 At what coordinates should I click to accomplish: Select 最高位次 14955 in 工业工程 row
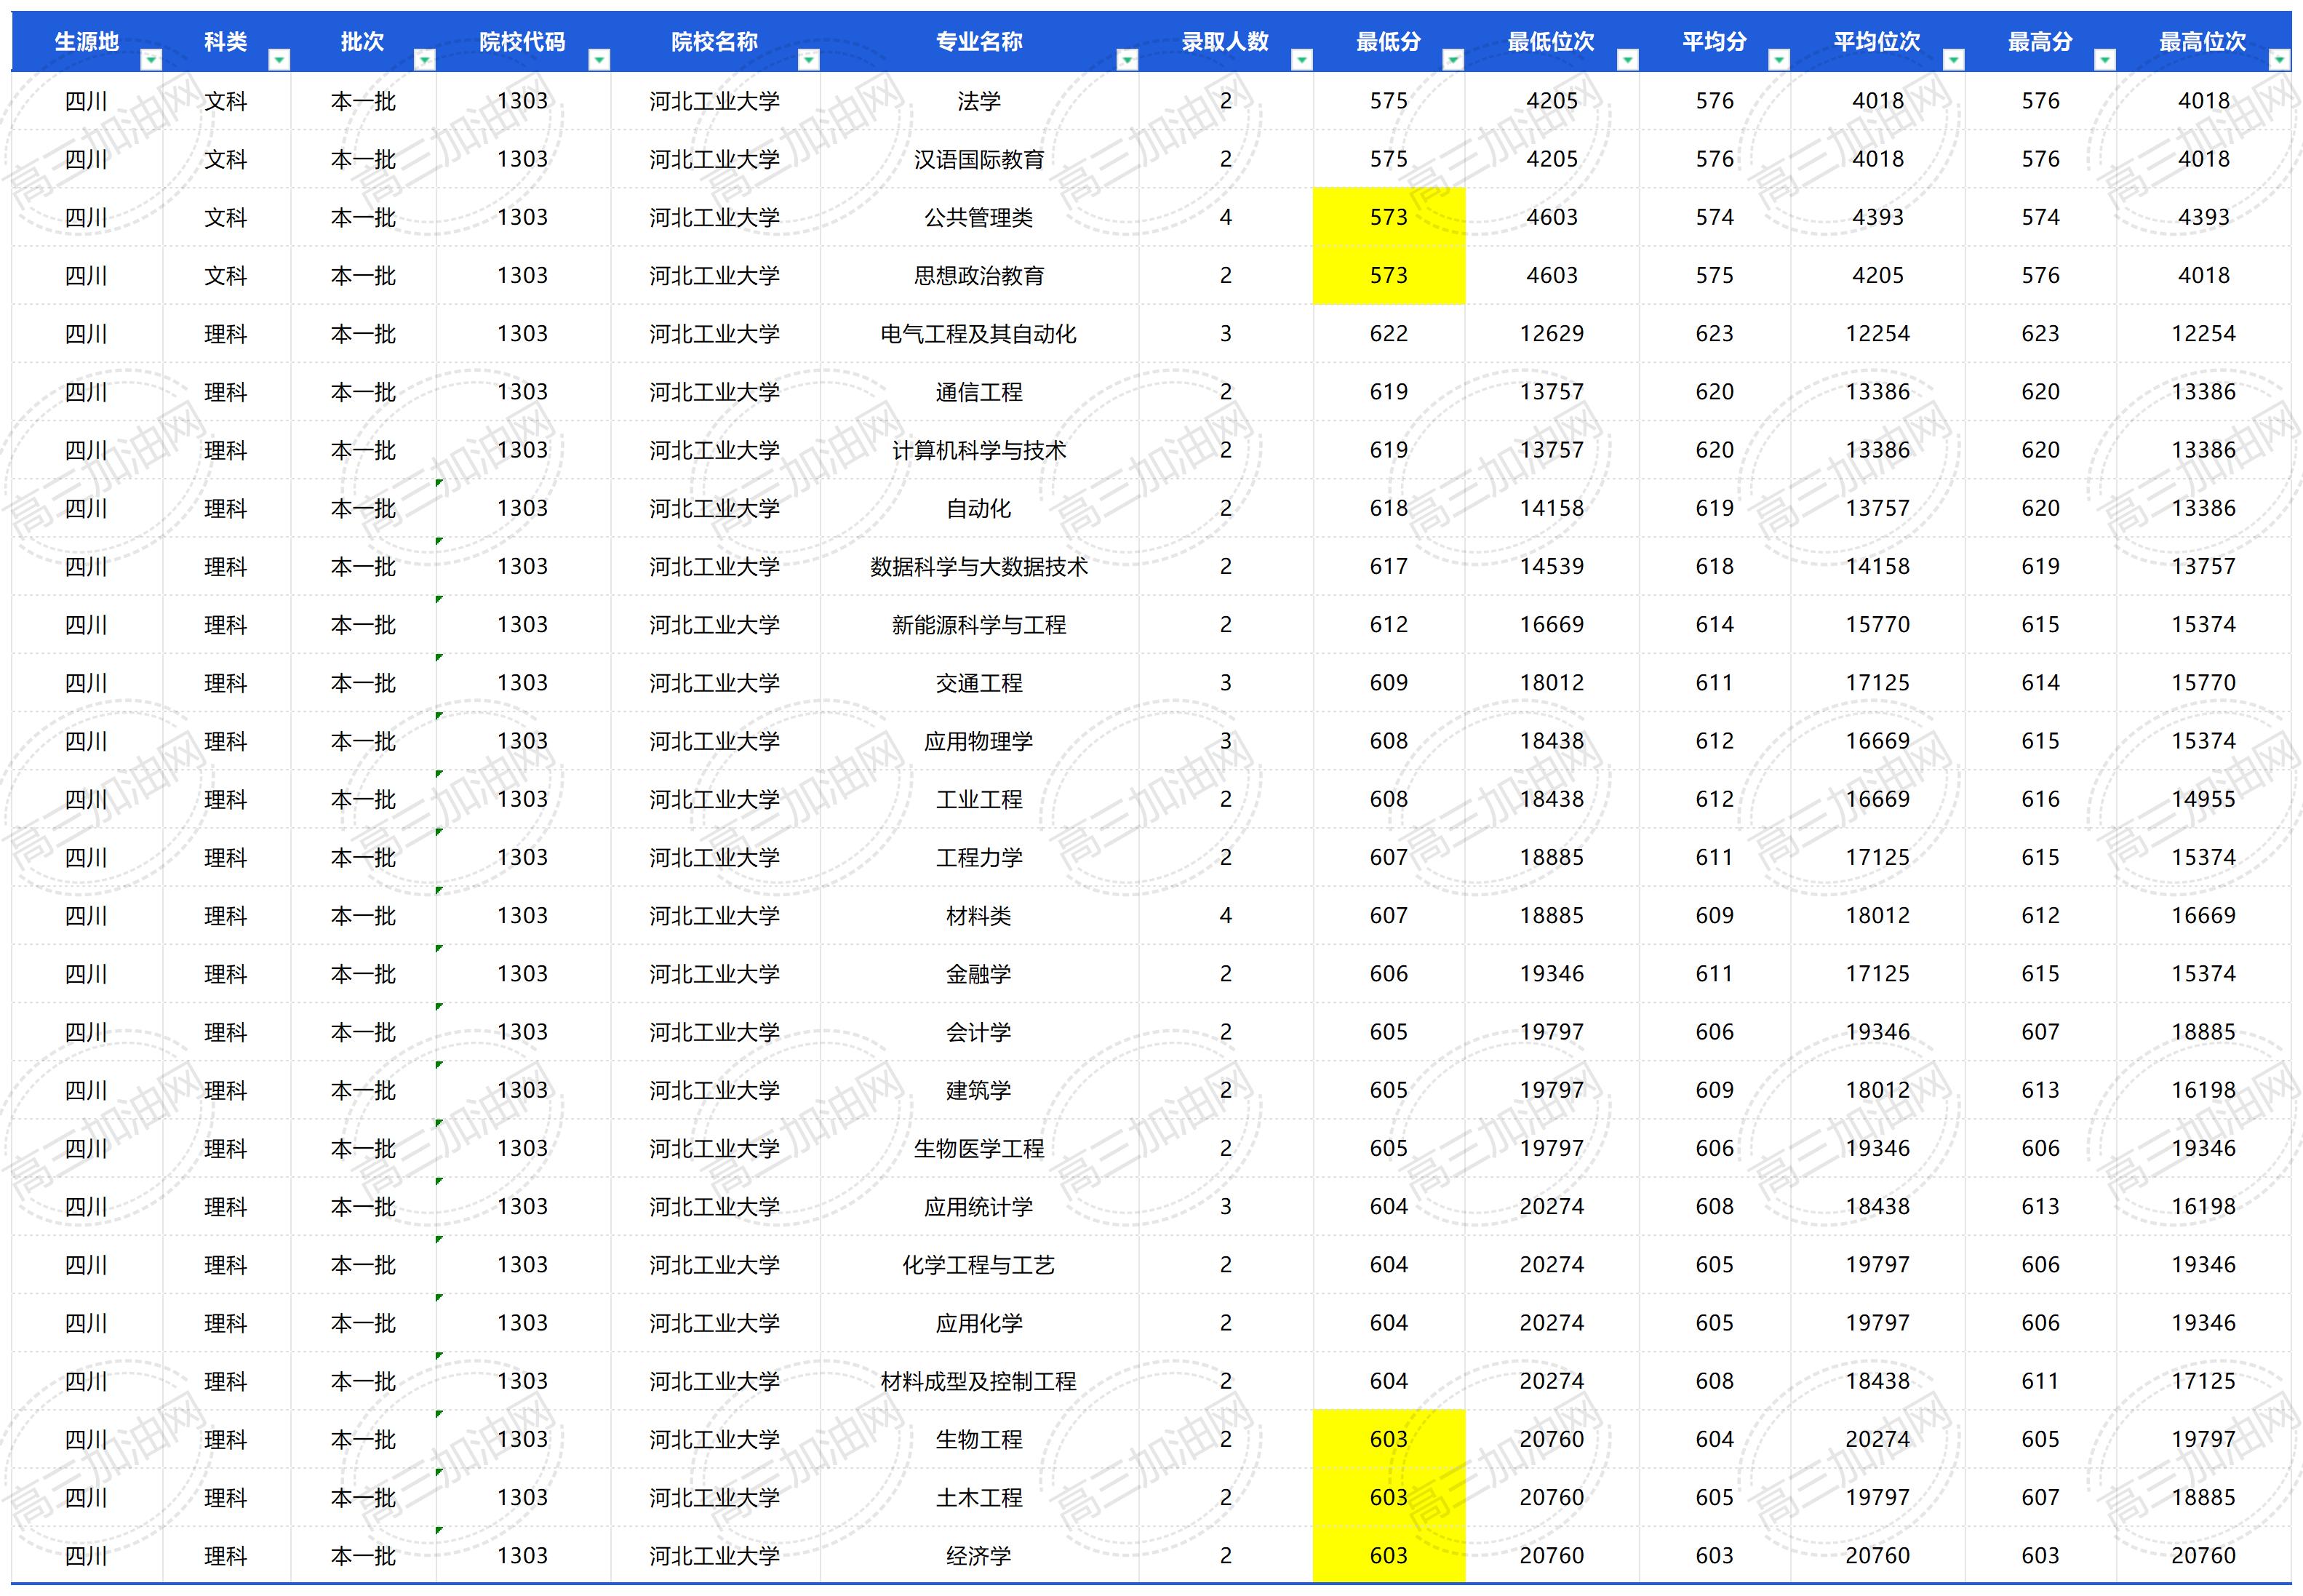click(x=2204, y=799)
